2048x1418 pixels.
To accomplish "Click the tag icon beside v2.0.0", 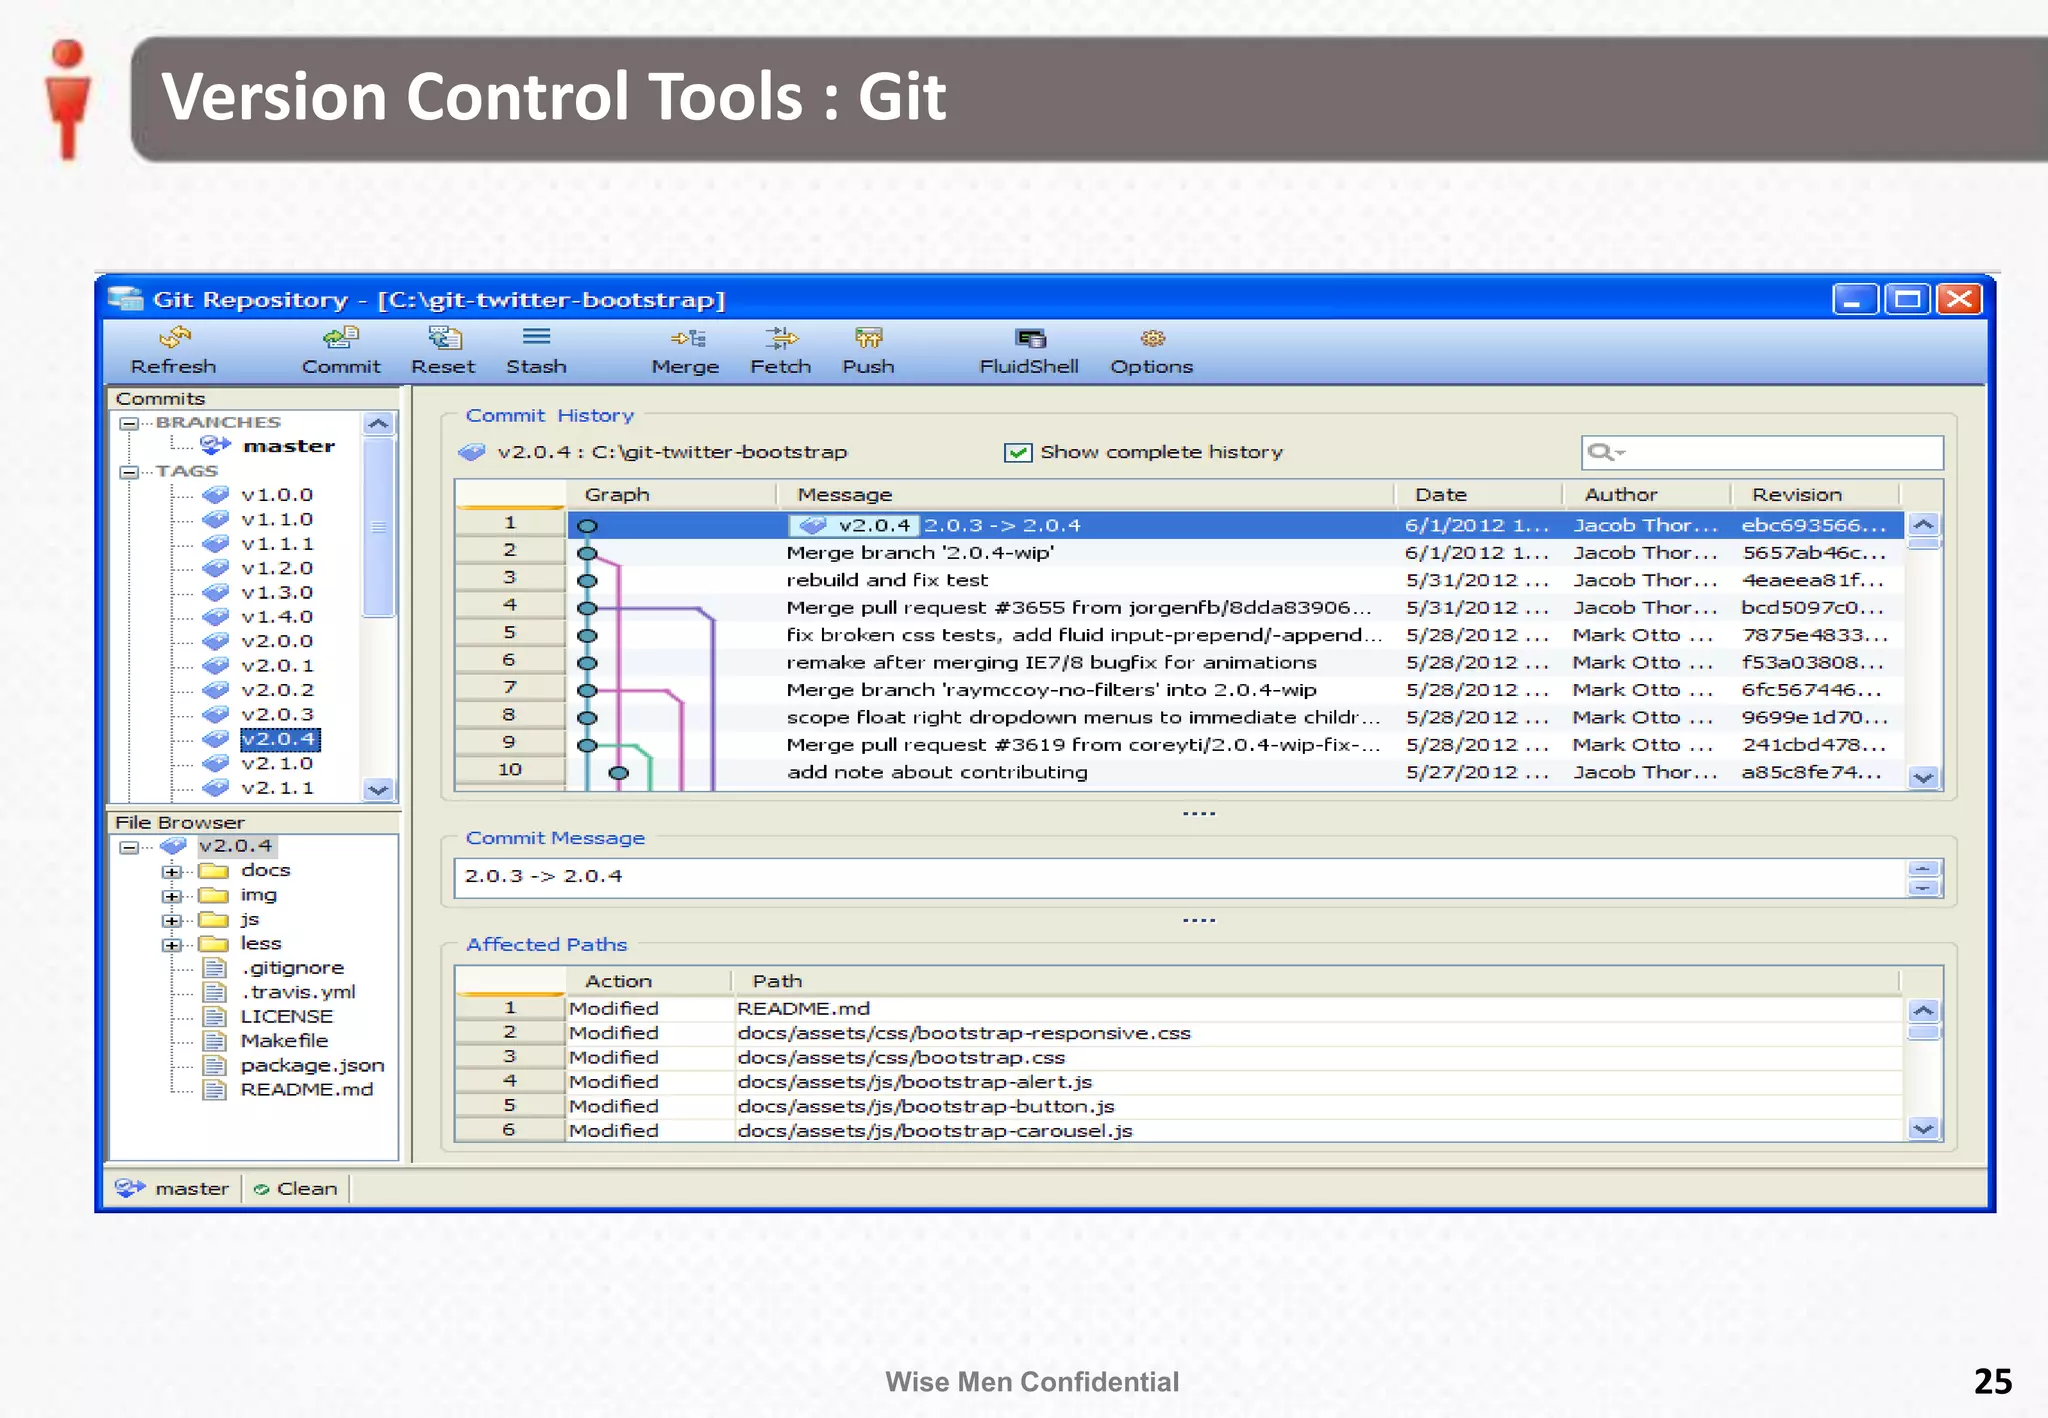I will [x=215, y=641].
